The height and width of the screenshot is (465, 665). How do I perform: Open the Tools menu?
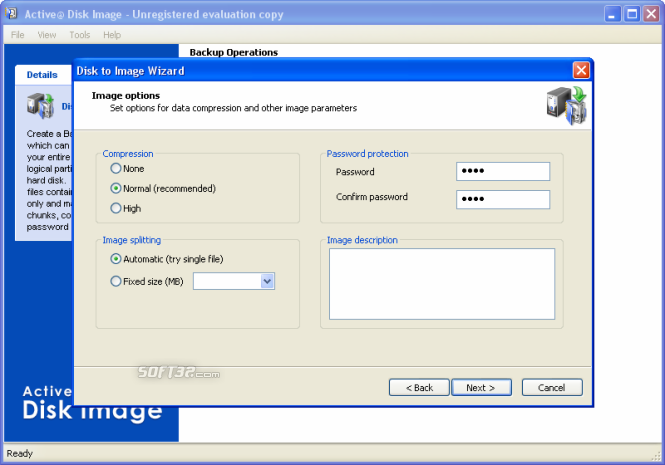(80, 35)
